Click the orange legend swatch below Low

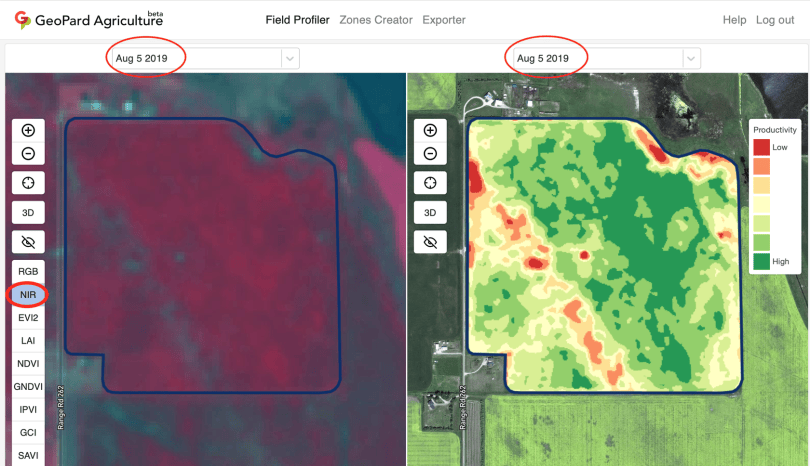tap(761, 166)
